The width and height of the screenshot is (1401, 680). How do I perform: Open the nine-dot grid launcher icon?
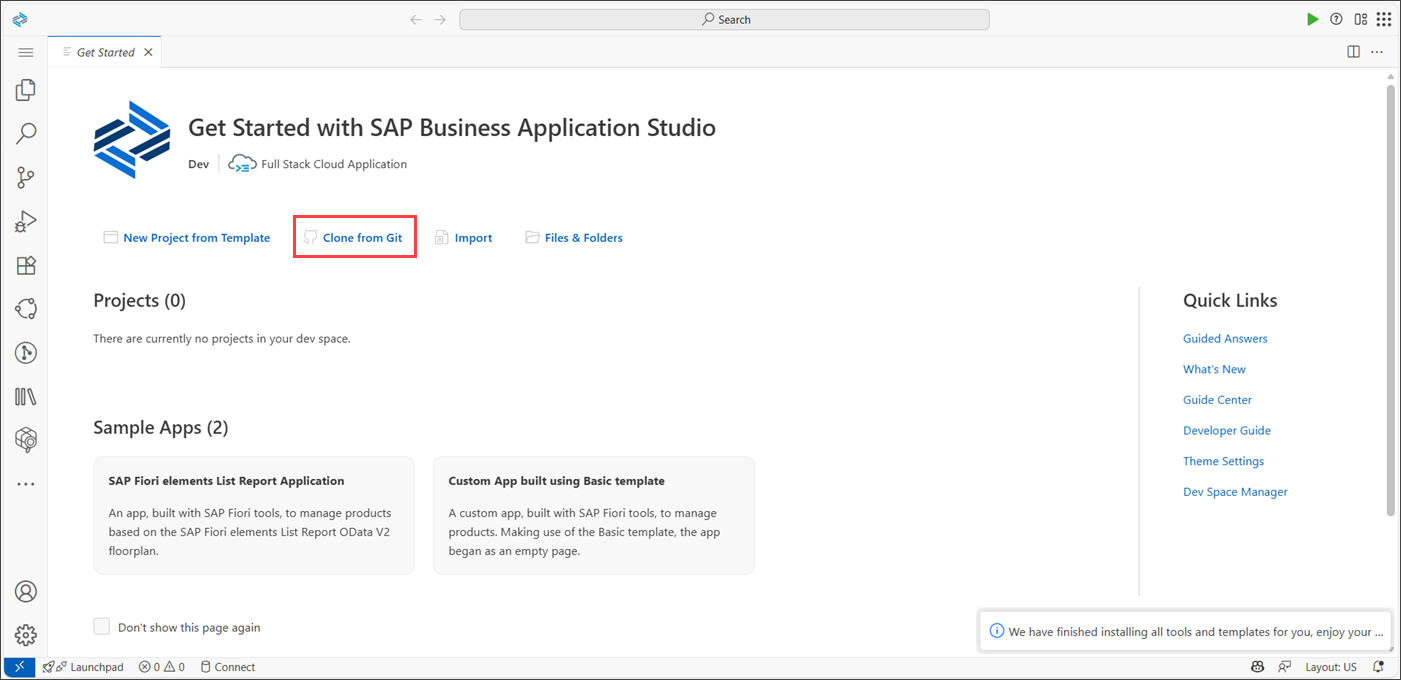click(x=1385, y=19)
